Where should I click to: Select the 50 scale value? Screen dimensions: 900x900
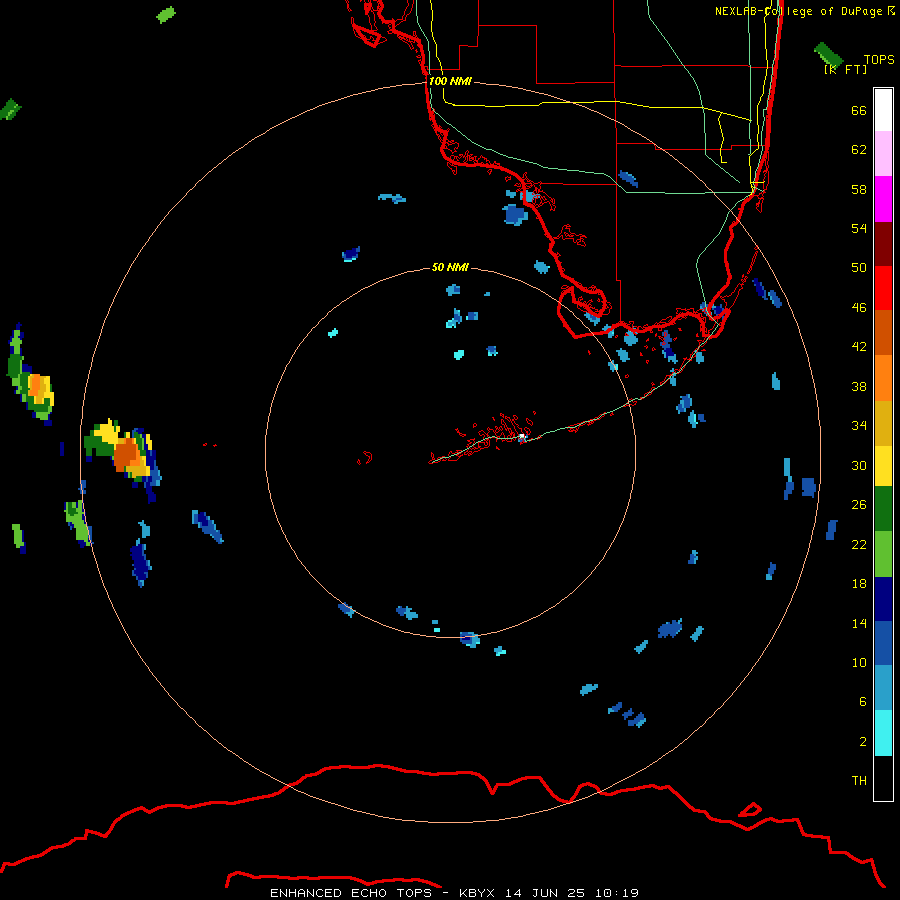pyautogui.click(x=859, y=268)
